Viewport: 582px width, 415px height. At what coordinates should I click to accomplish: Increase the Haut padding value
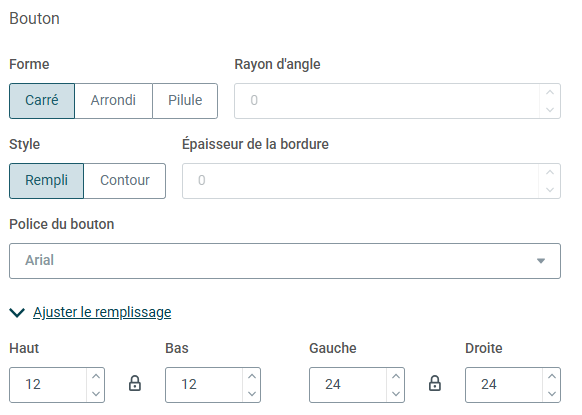(x=96, y=376)
